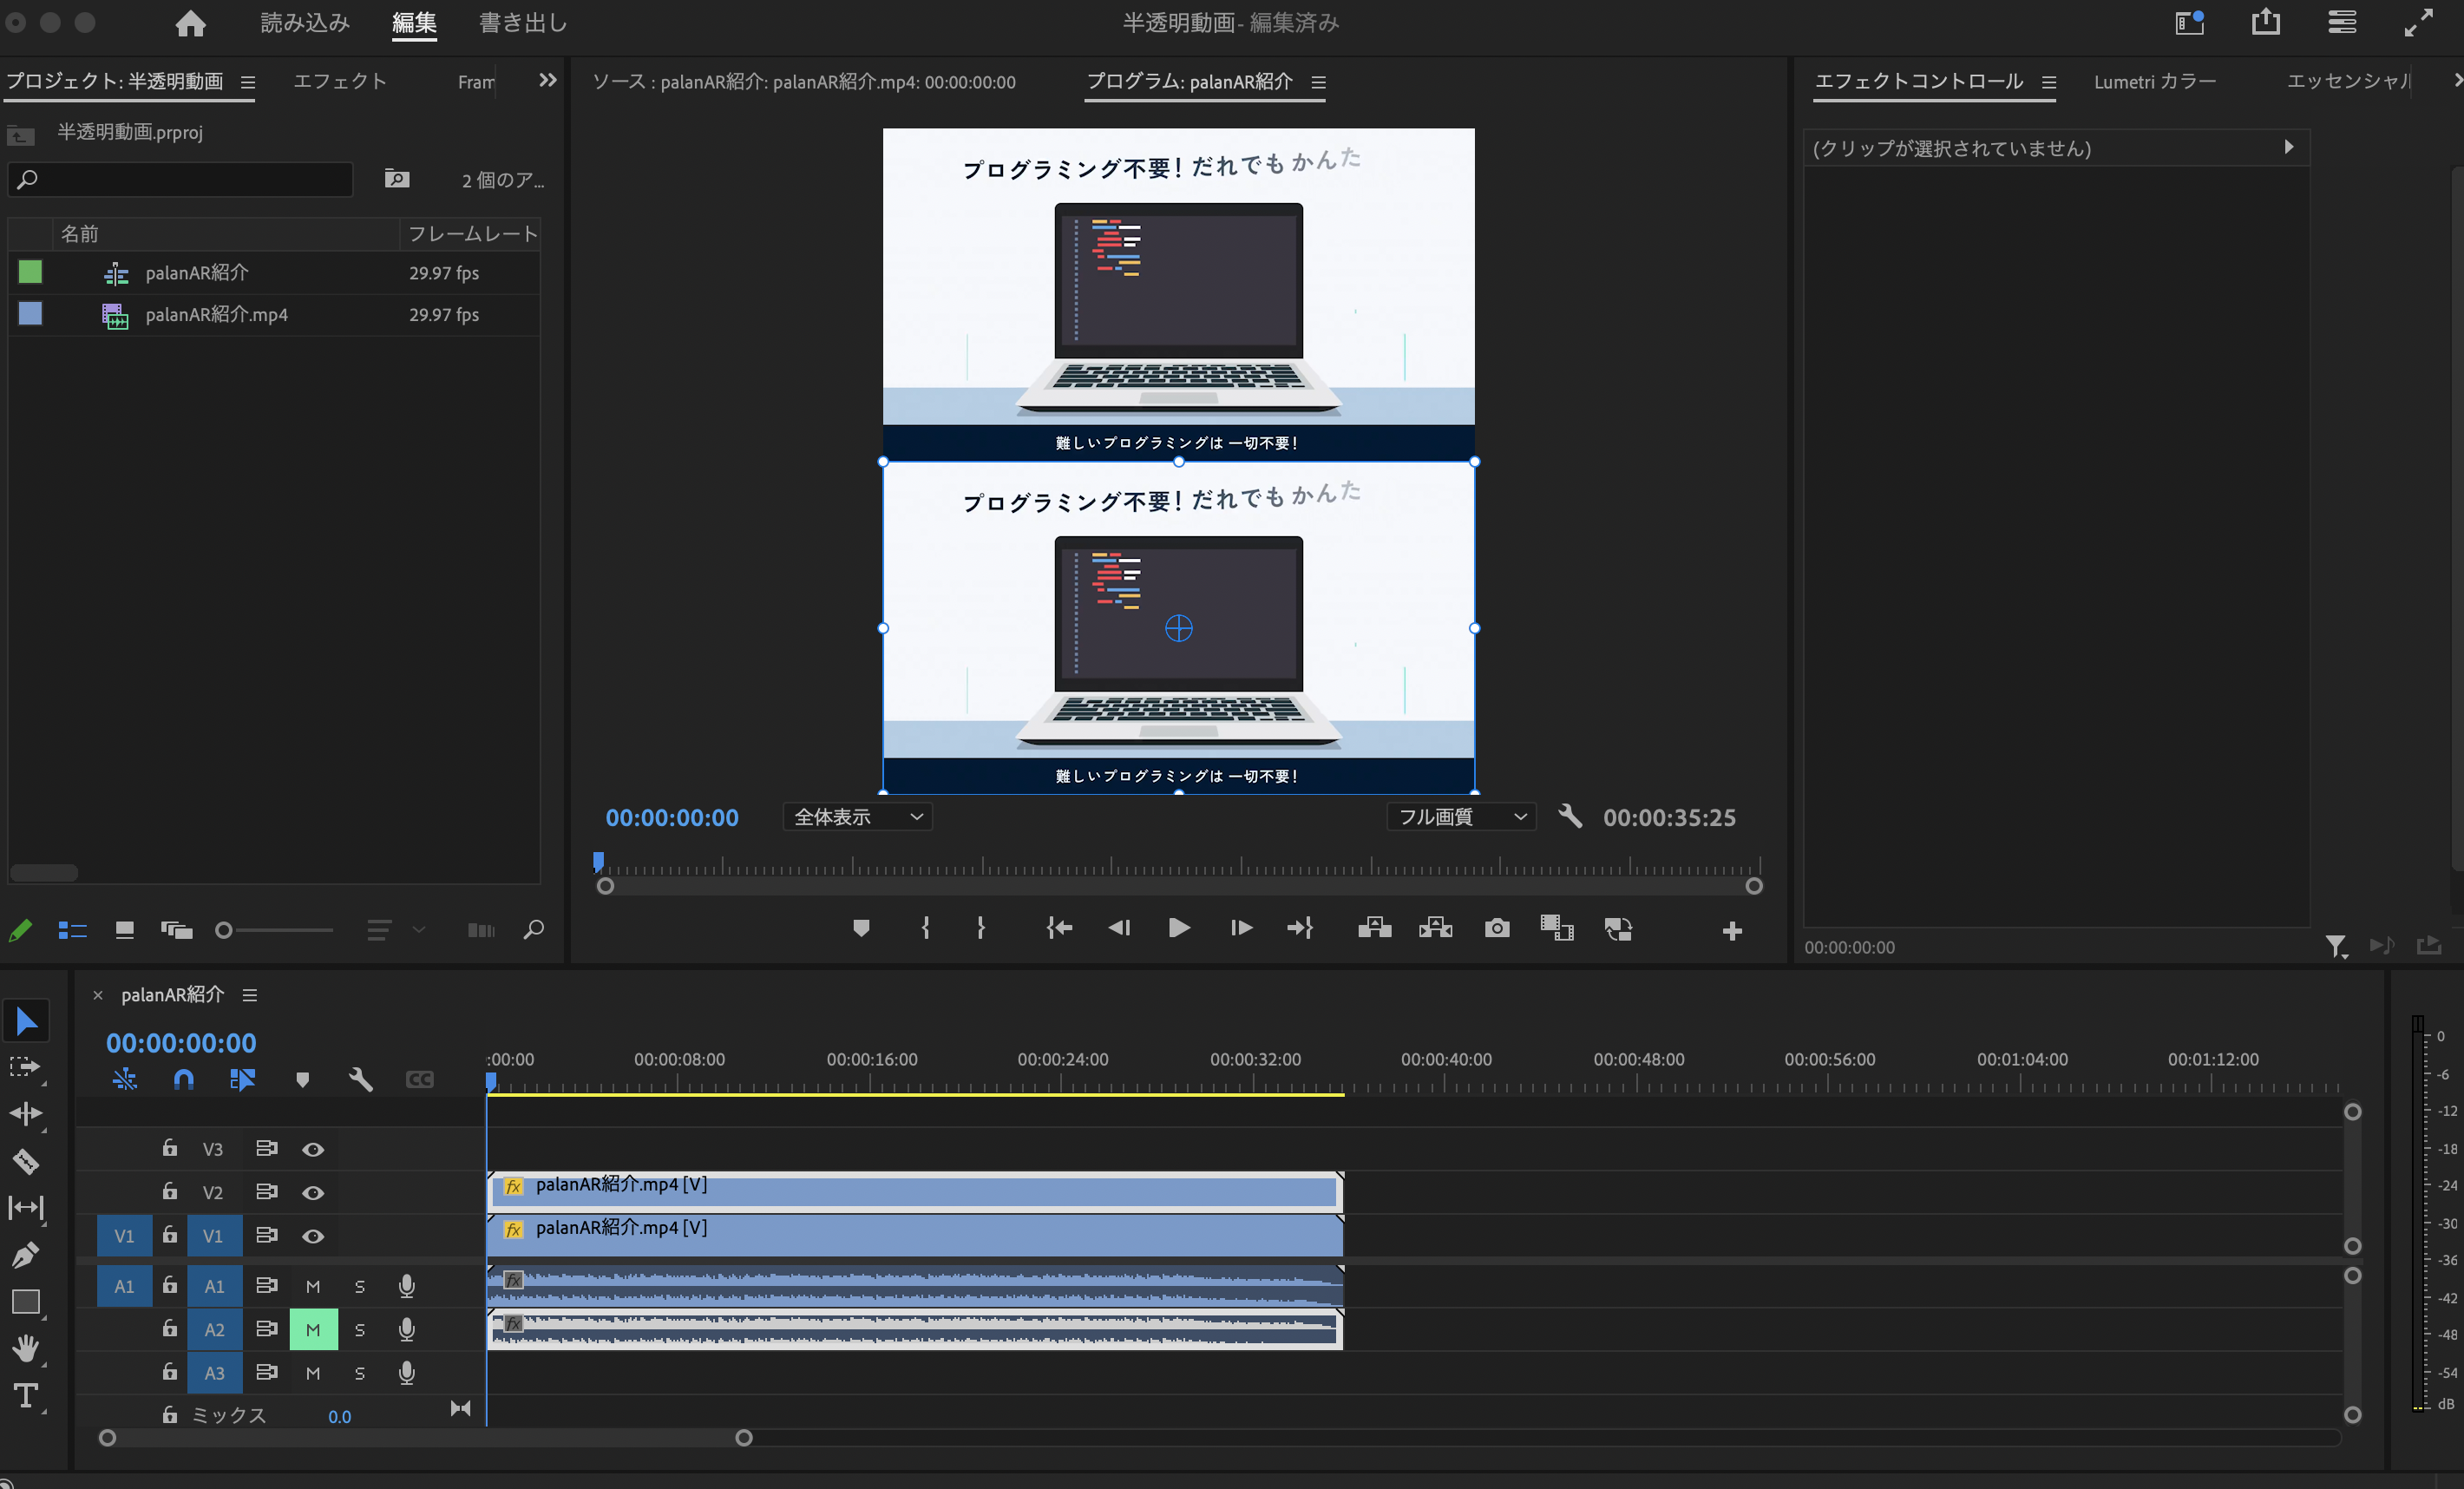Click the project search input field
The width and height of the screenshot is (2464, 1489).
click(181, 180)
